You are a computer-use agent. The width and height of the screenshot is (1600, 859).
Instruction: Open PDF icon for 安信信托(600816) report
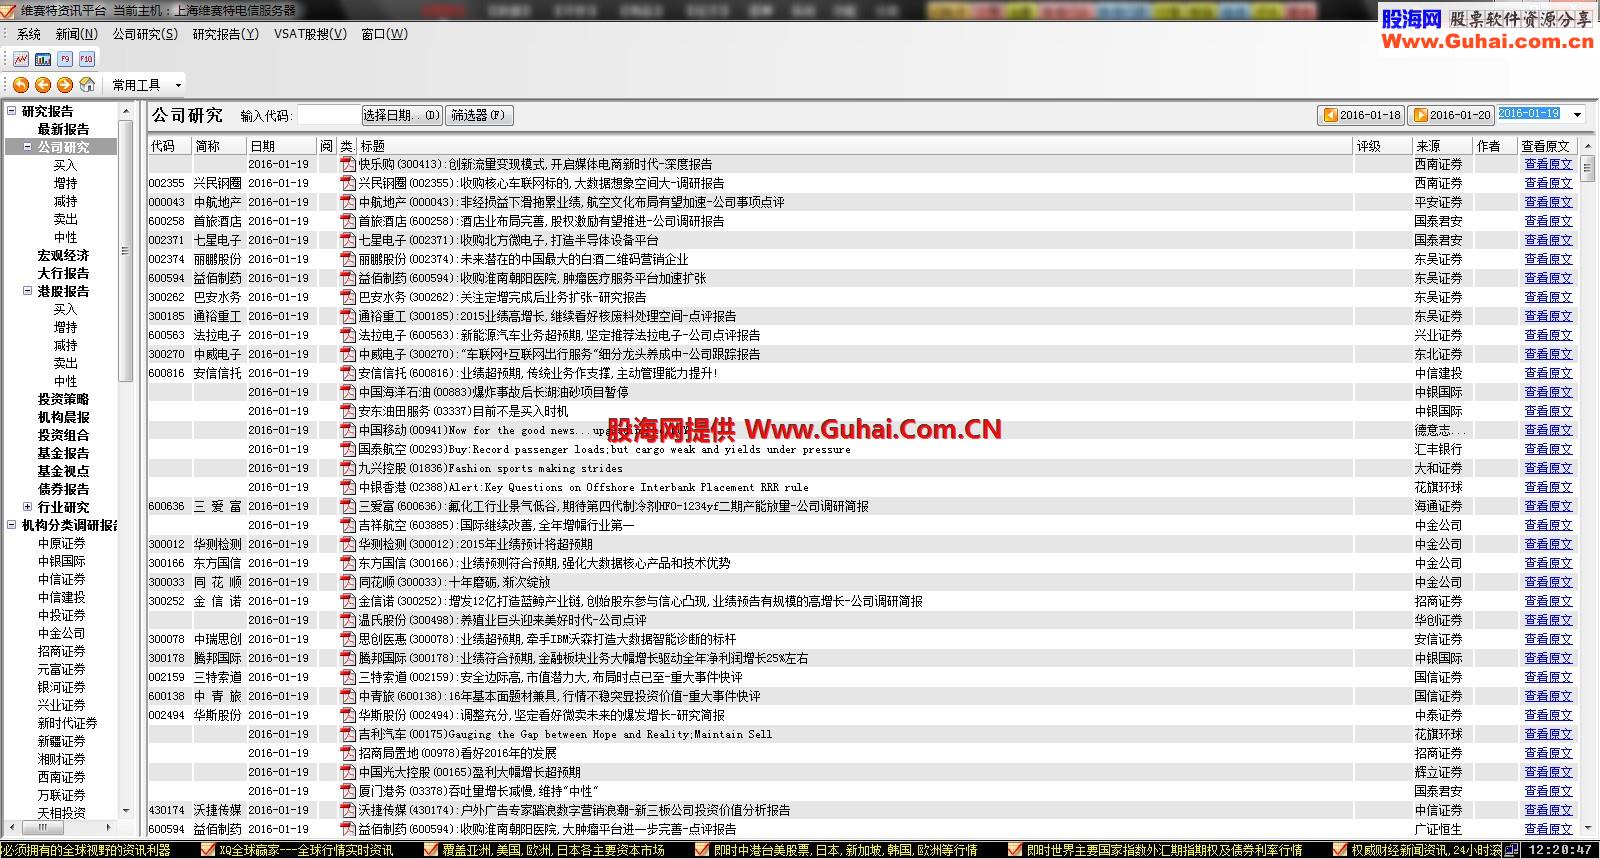[348, 373]
